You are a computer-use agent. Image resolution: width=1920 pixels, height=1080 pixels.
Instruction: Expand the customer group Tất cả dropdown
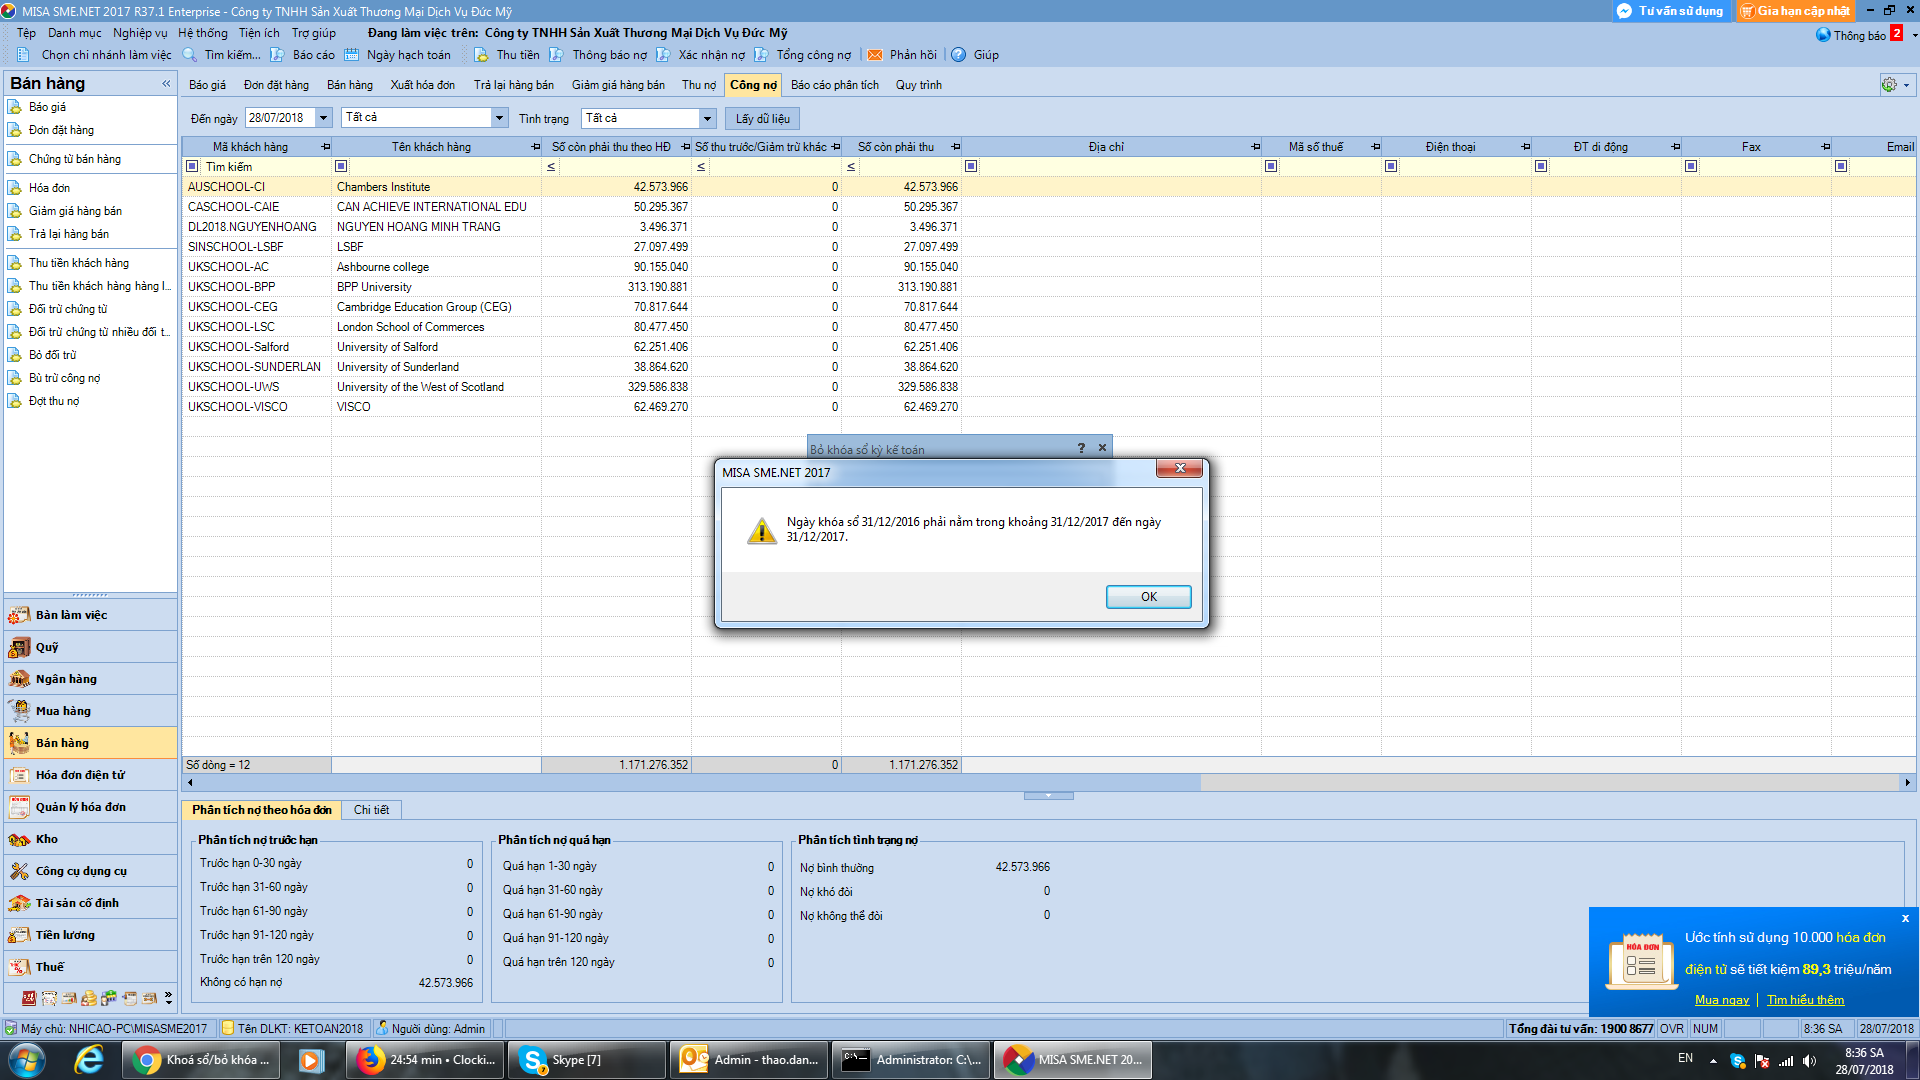(x=499, y=118)
